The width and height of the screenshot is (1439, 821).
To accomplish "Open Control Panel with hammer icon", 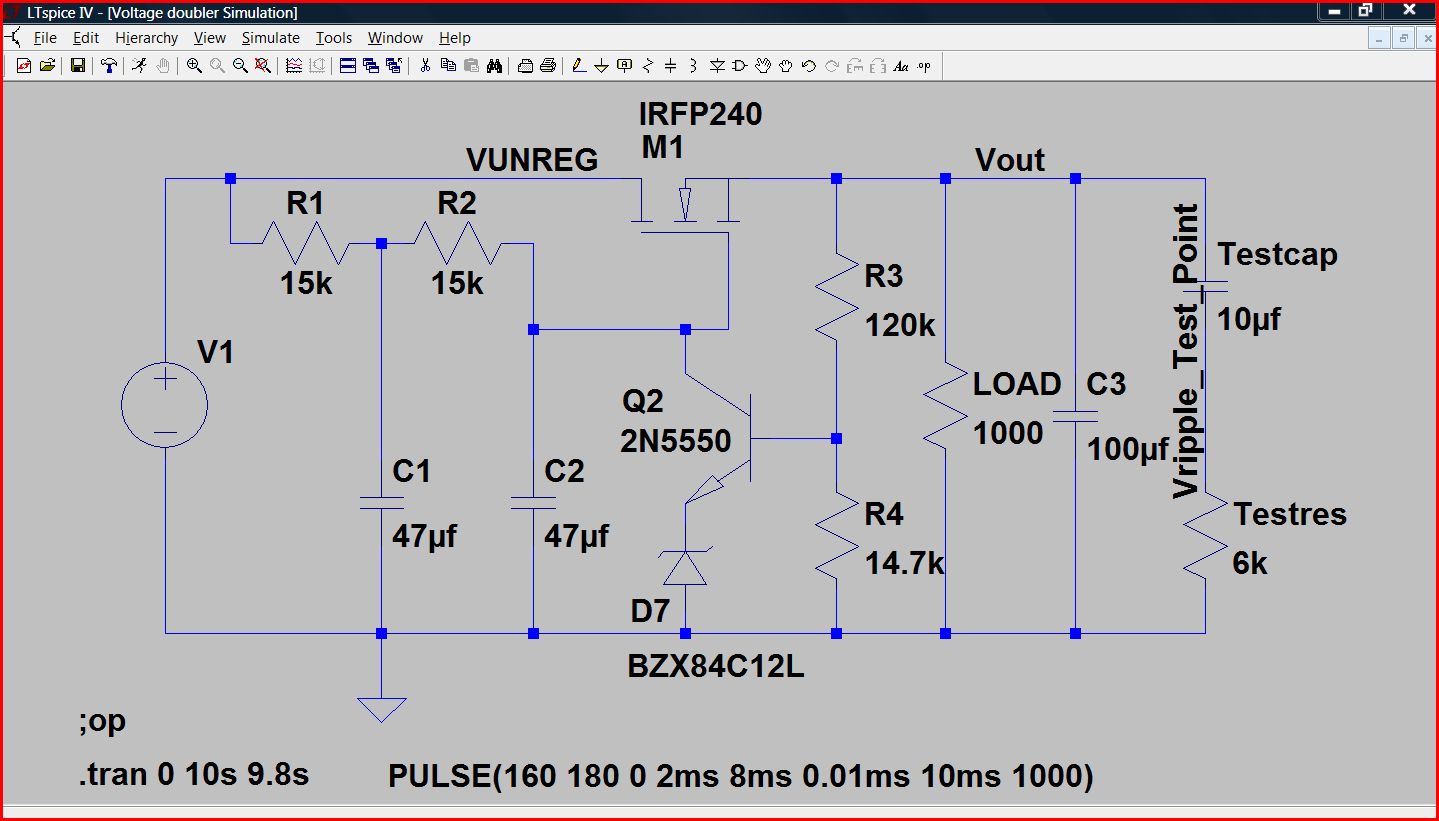I will pos(109,66).
